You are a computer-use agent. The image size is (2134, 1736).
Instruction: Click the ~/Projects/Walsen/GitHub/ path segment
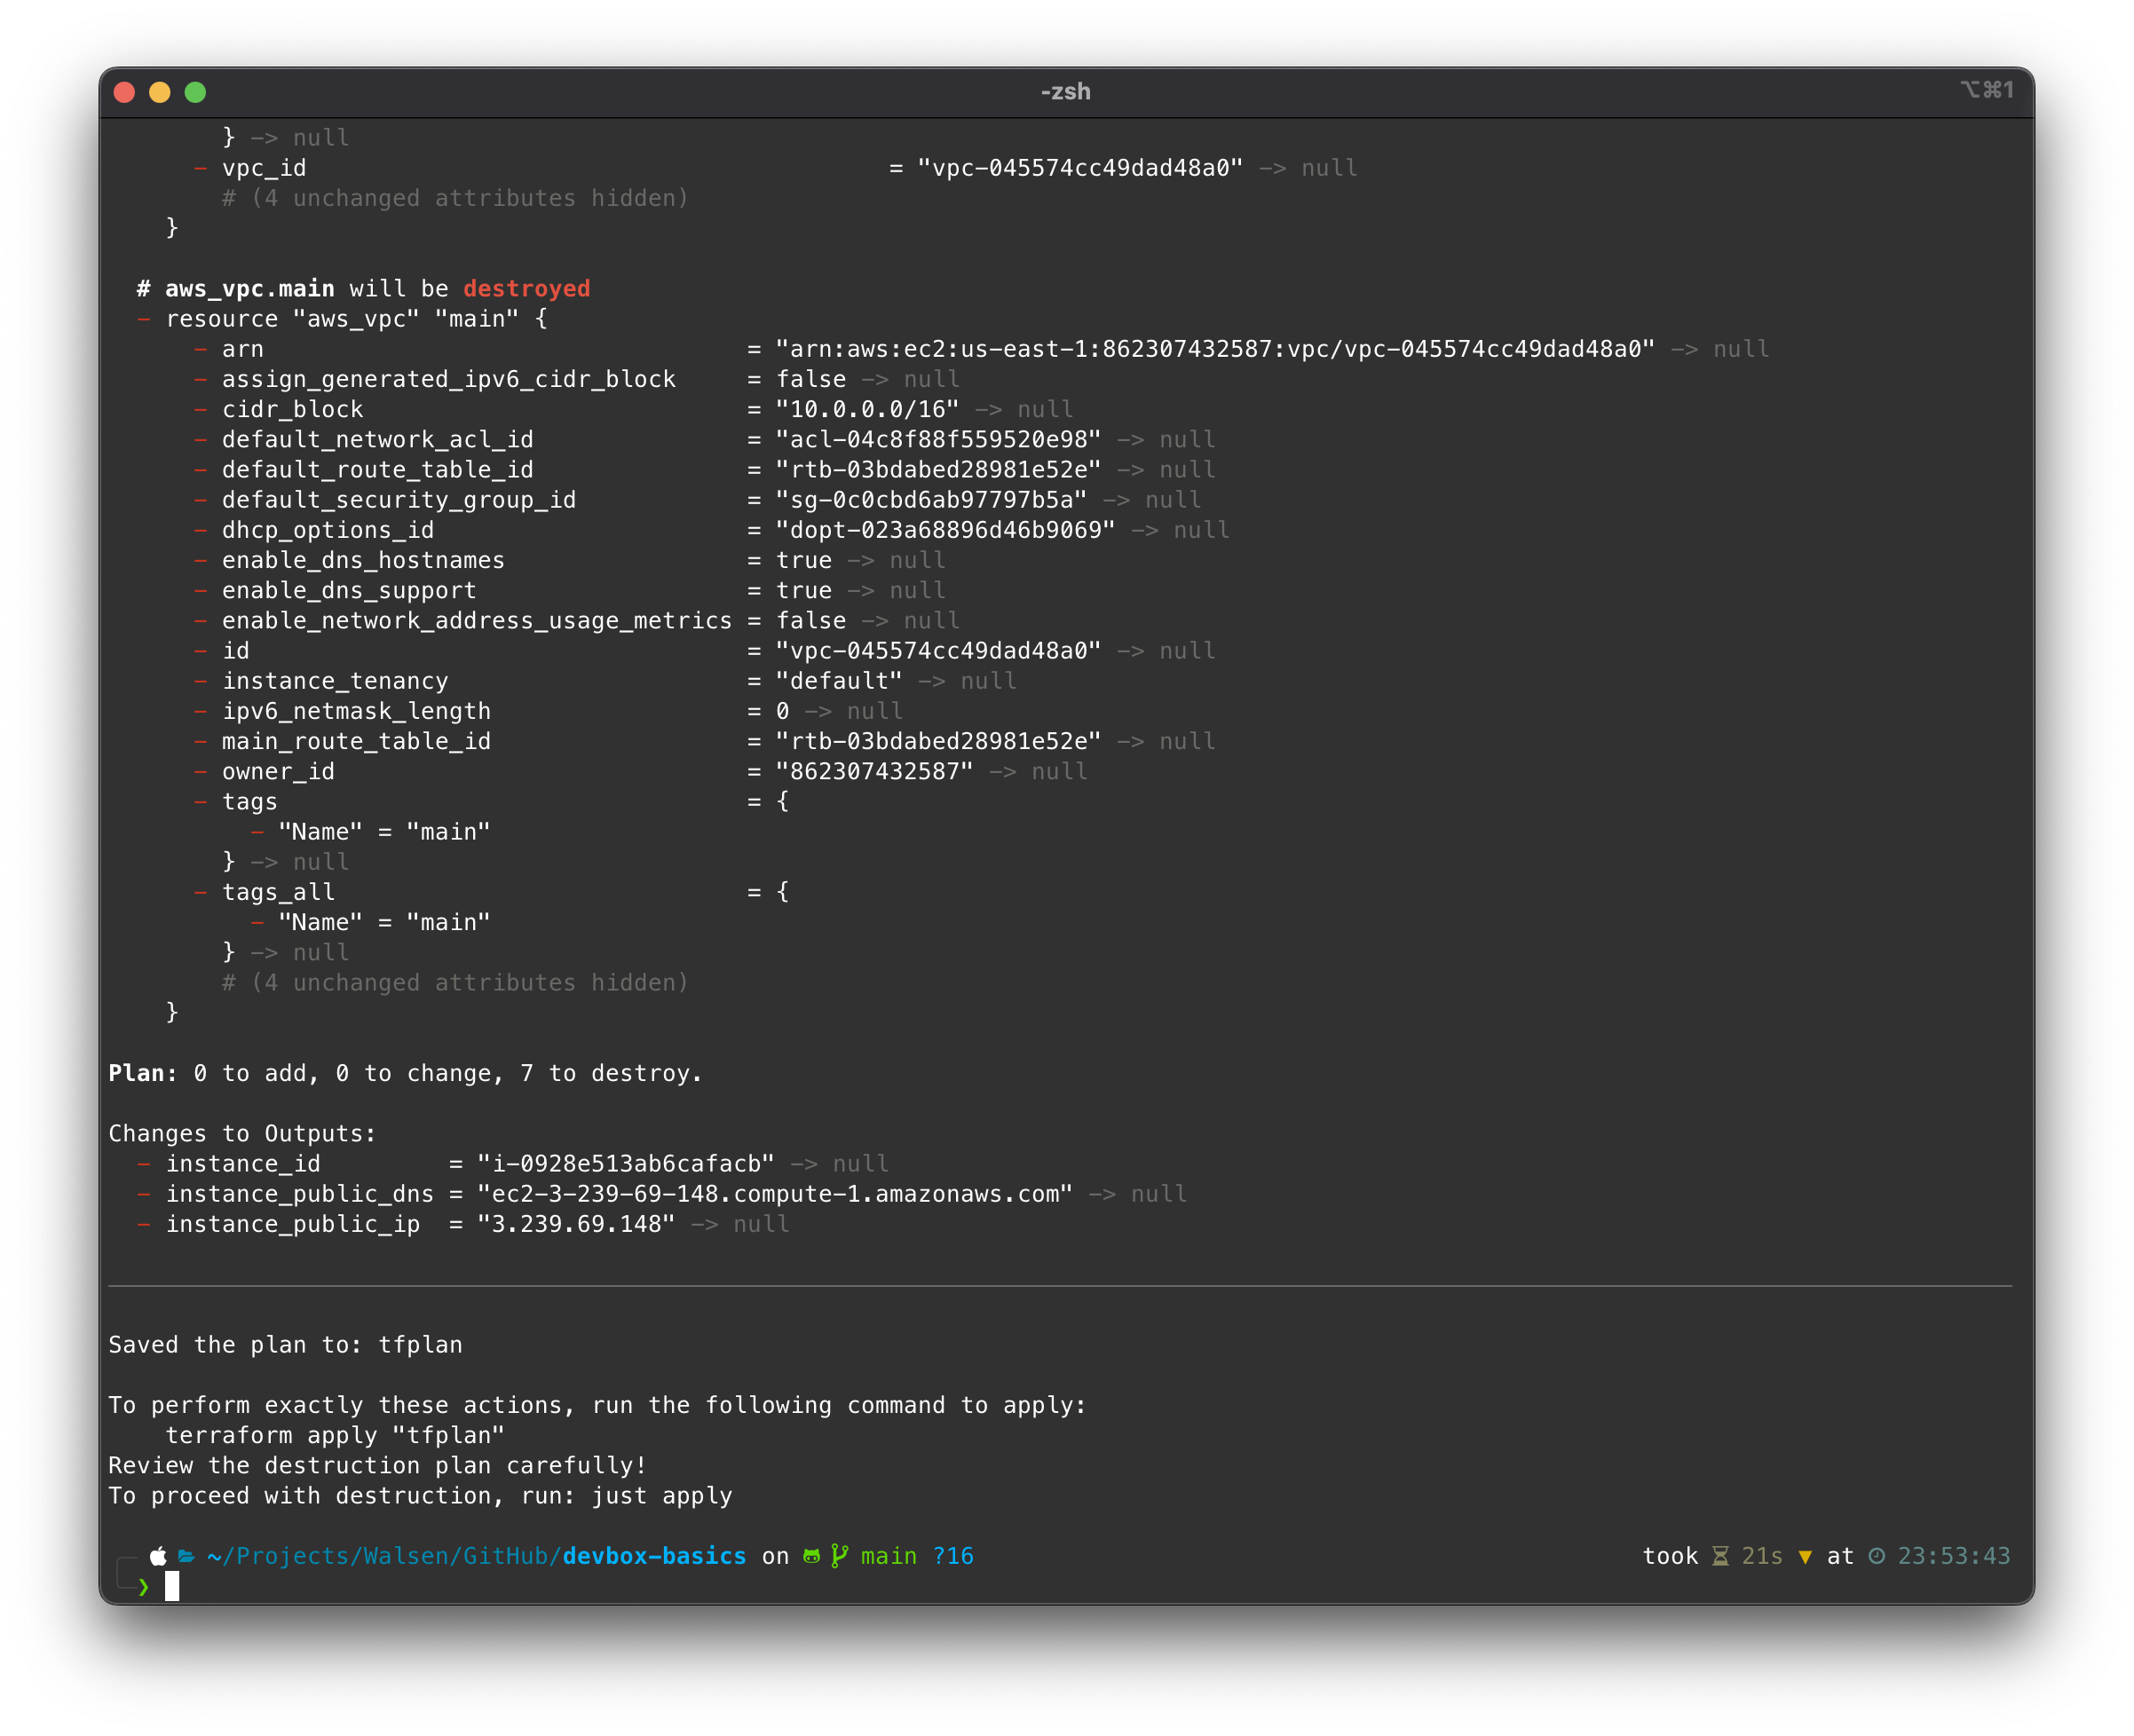point(385,1556)
